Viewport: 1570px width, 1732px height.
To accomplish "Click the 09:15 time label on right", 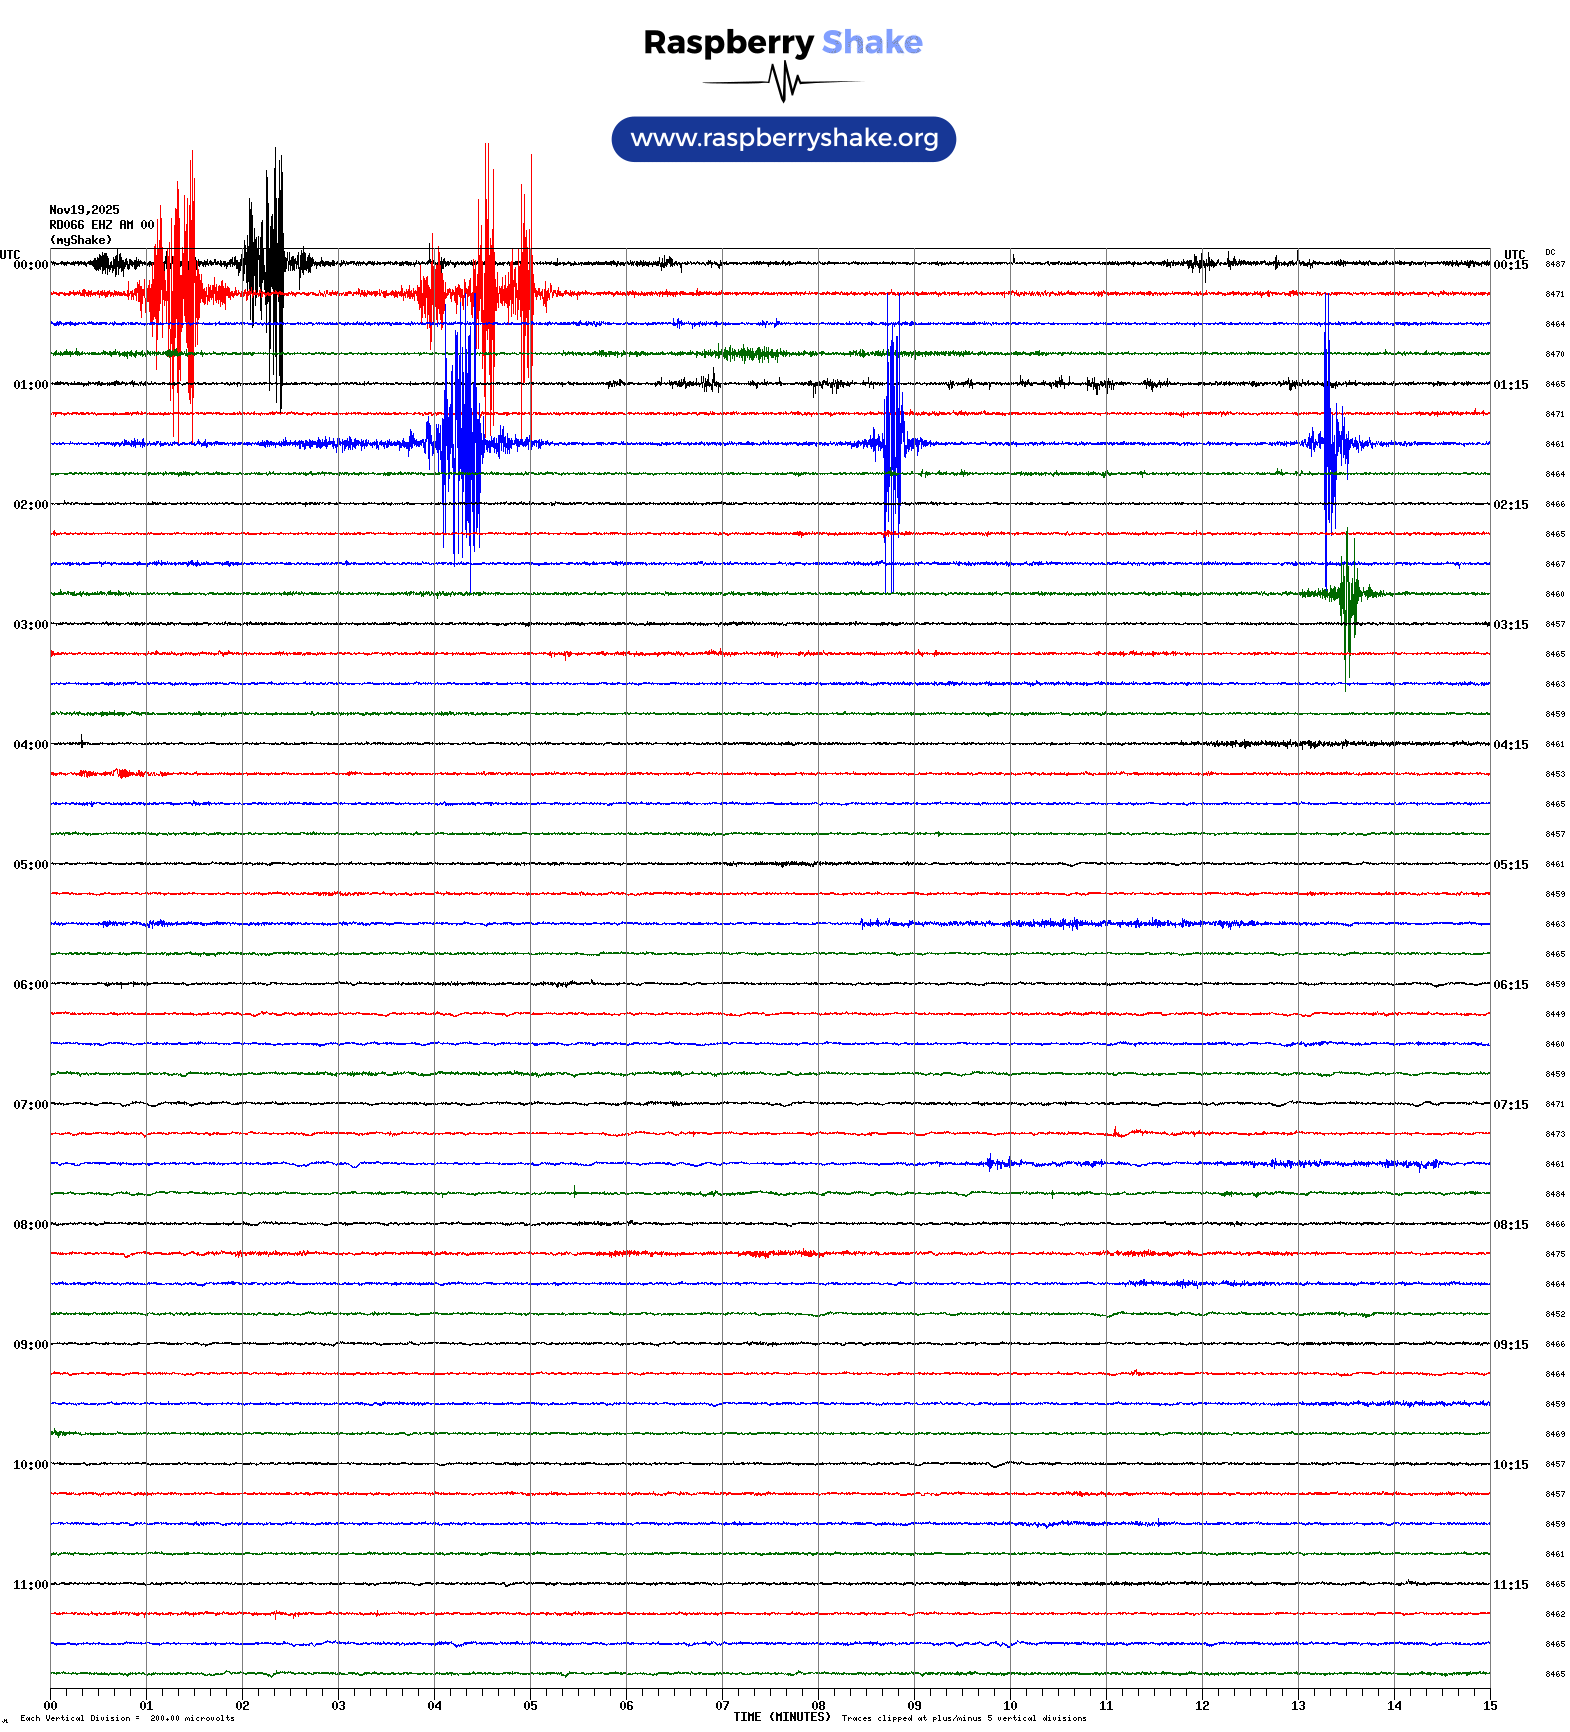I will pos(1510,1345).
